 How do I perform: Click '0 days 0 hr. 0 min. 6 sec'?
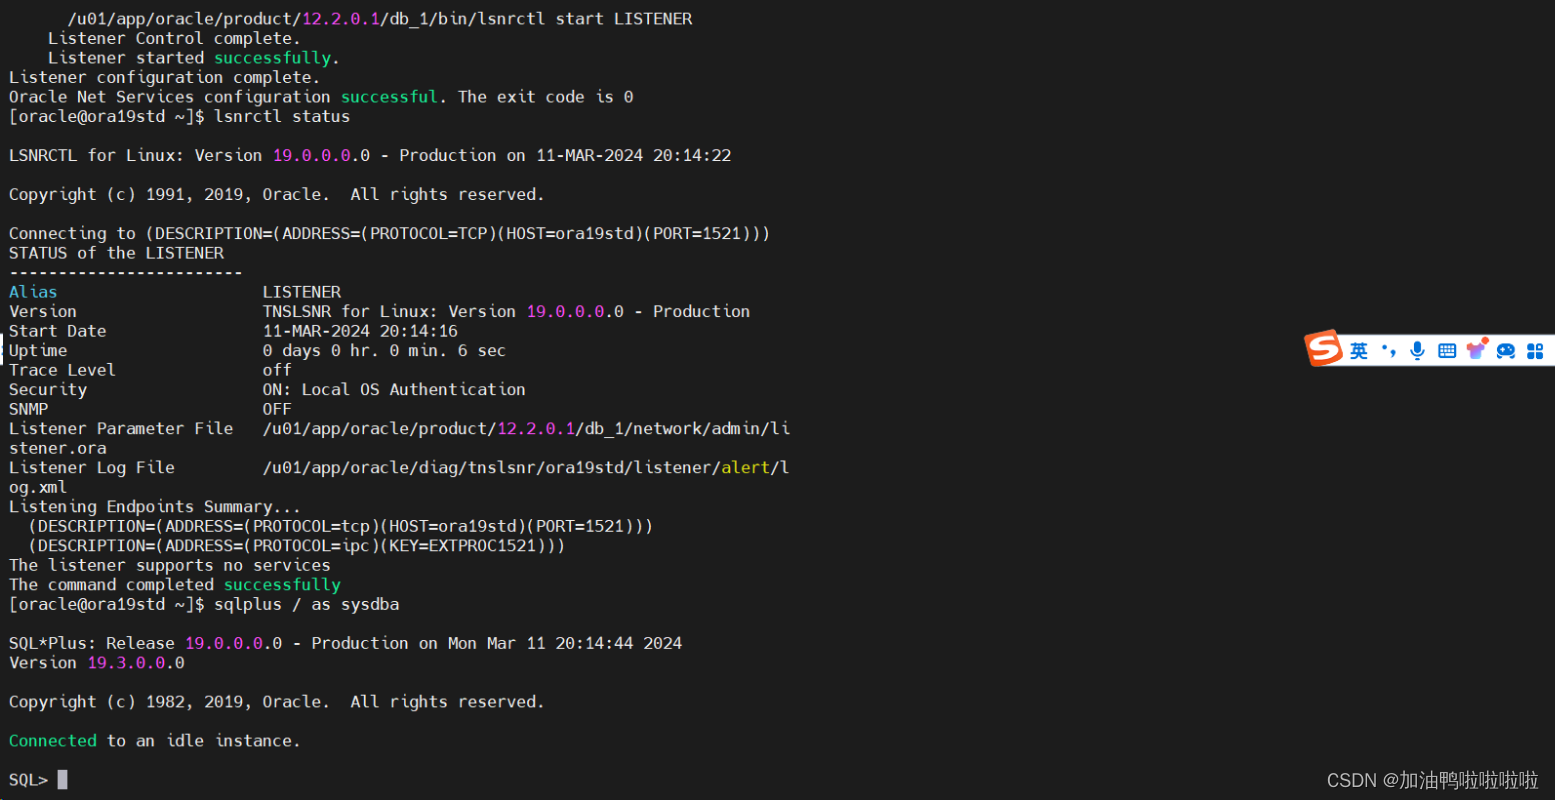384,350
